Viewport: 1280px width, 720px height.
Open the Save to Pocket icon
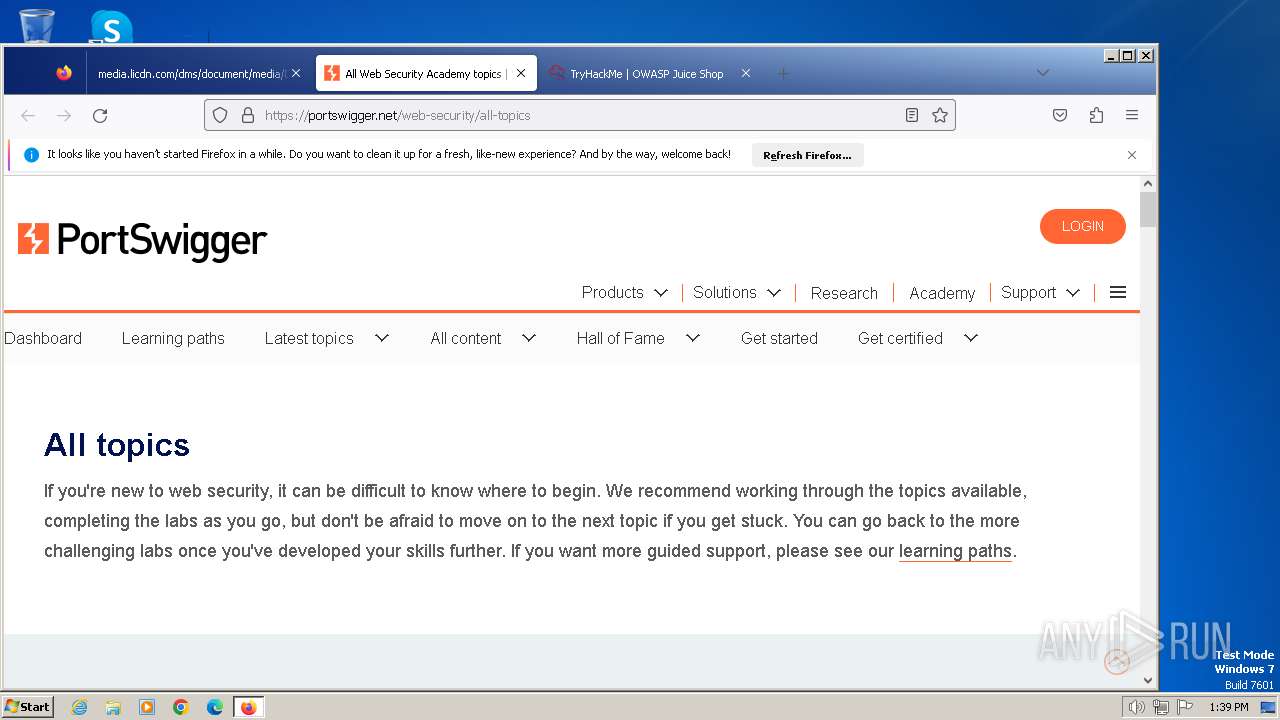click(1060, 115)
